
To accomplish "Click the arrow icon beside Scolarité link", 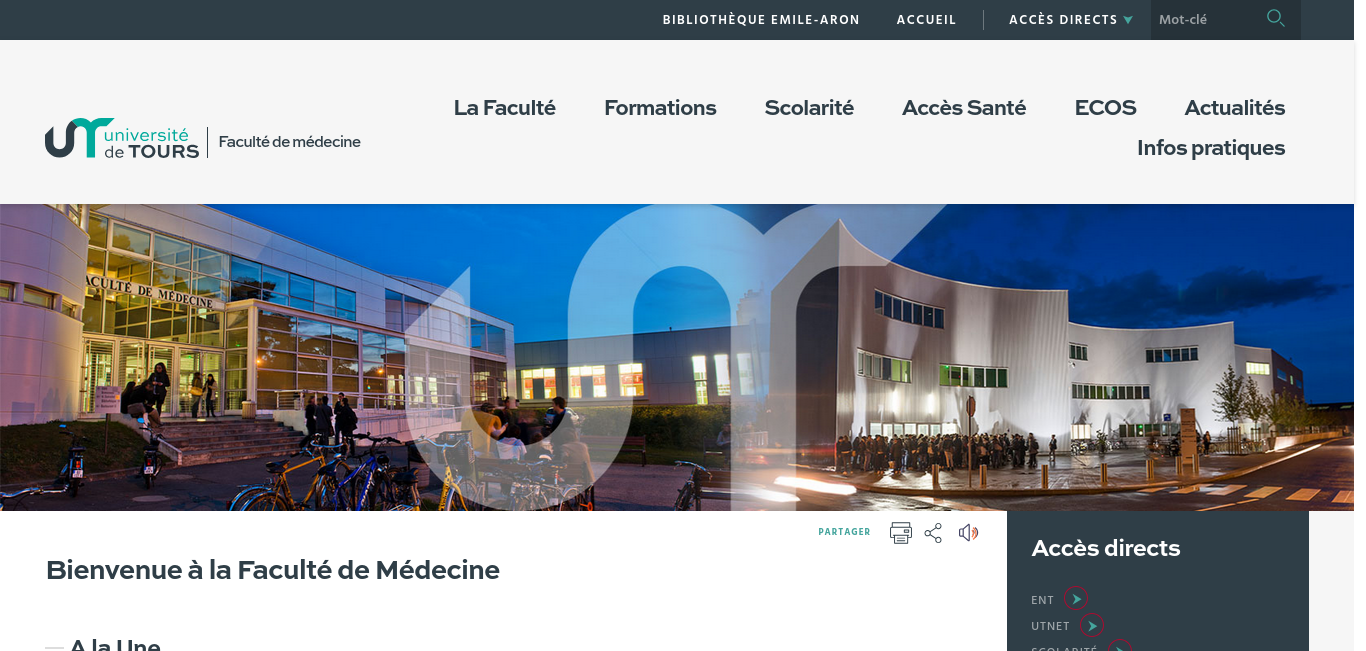I will click(1119, 646).
